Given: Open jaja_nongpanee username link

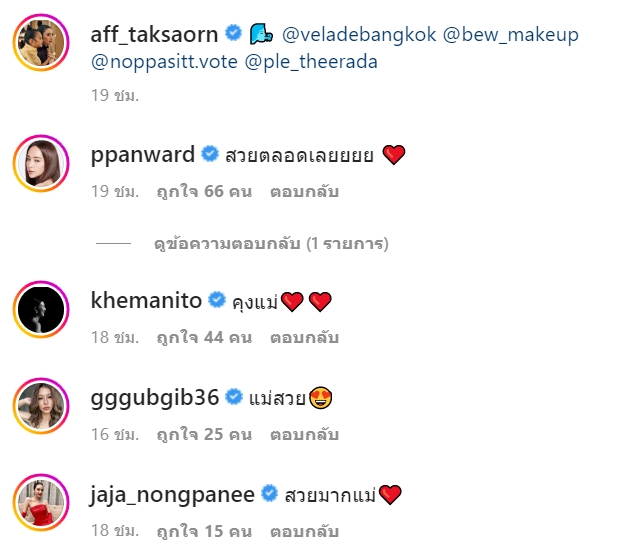Looking at the screenshot, I should pos(172,495).
